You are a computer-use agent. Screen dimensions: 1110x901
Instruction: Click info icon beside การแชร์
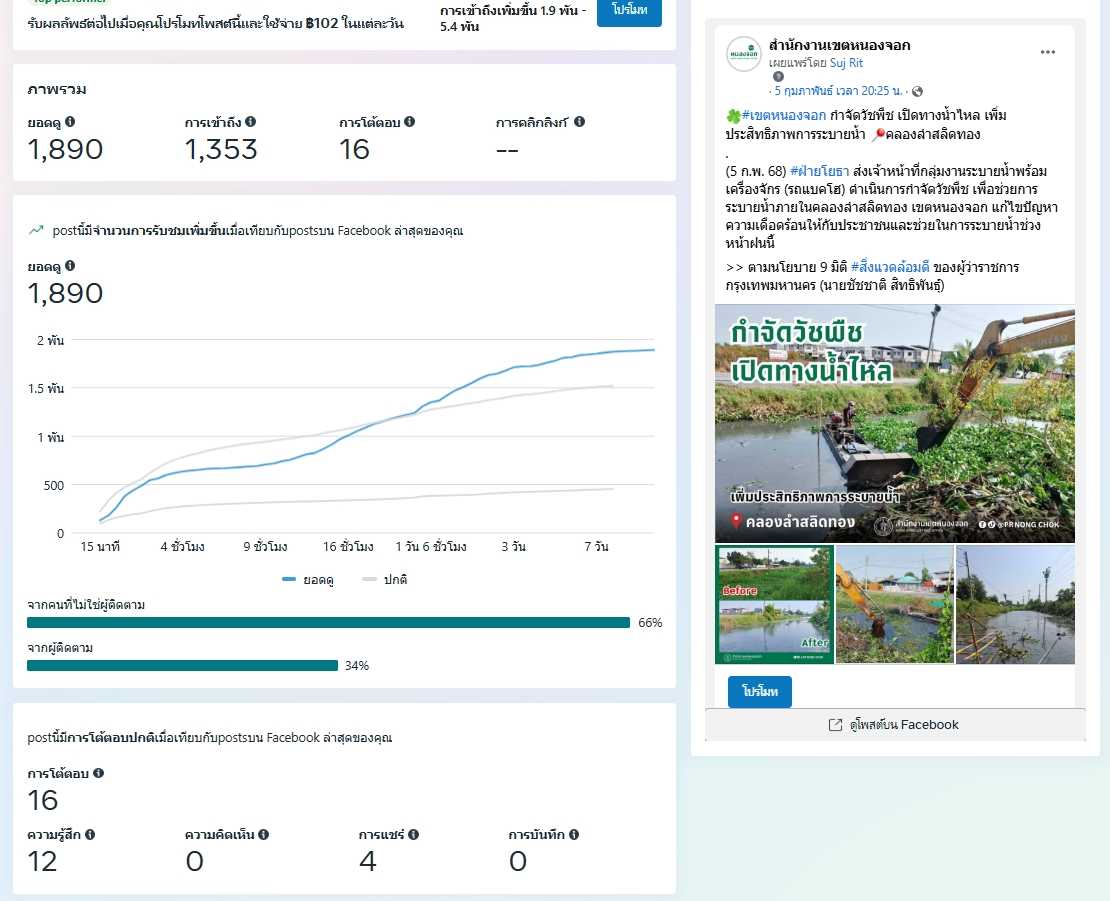pyautogui.click(x=413, y=834)
